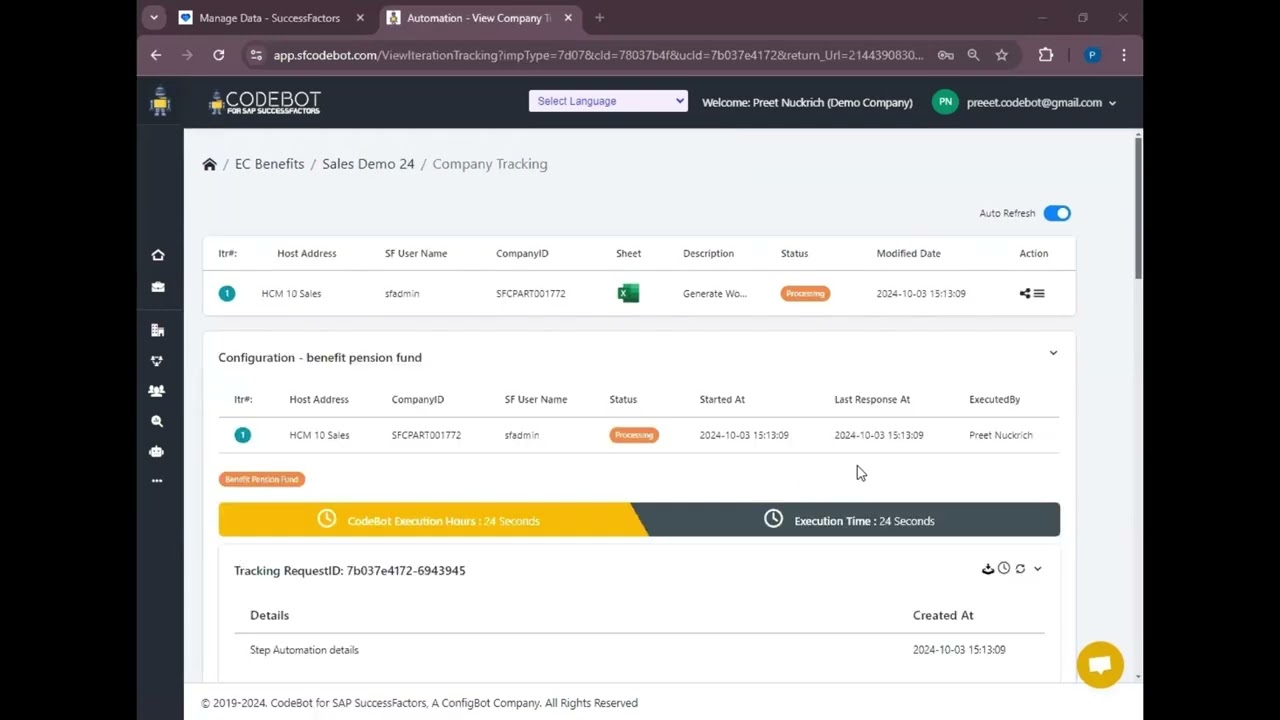
Task: Click the share icon in Action column
Action: pyautogui.click(x=1025, y=293)
